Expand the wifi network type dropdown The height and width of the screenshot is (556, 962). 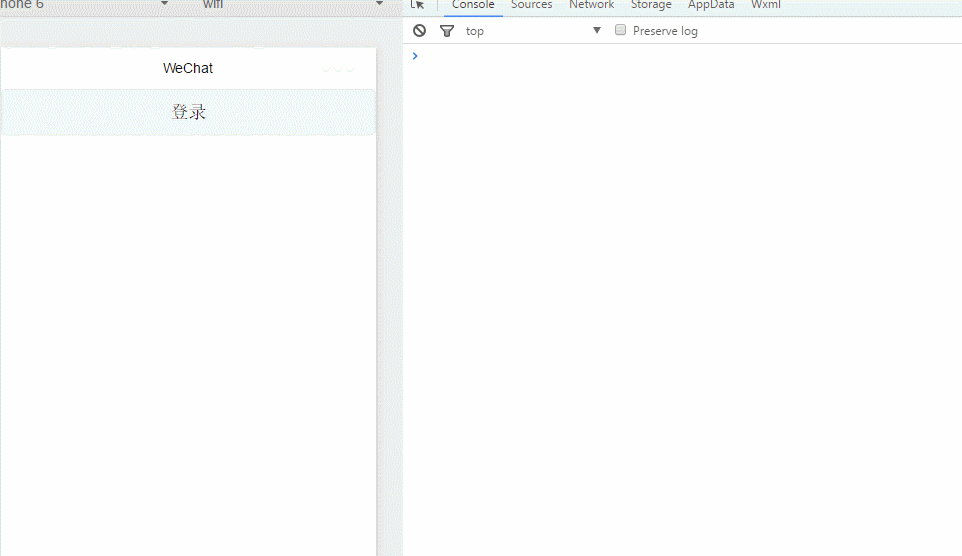(379, 4)
